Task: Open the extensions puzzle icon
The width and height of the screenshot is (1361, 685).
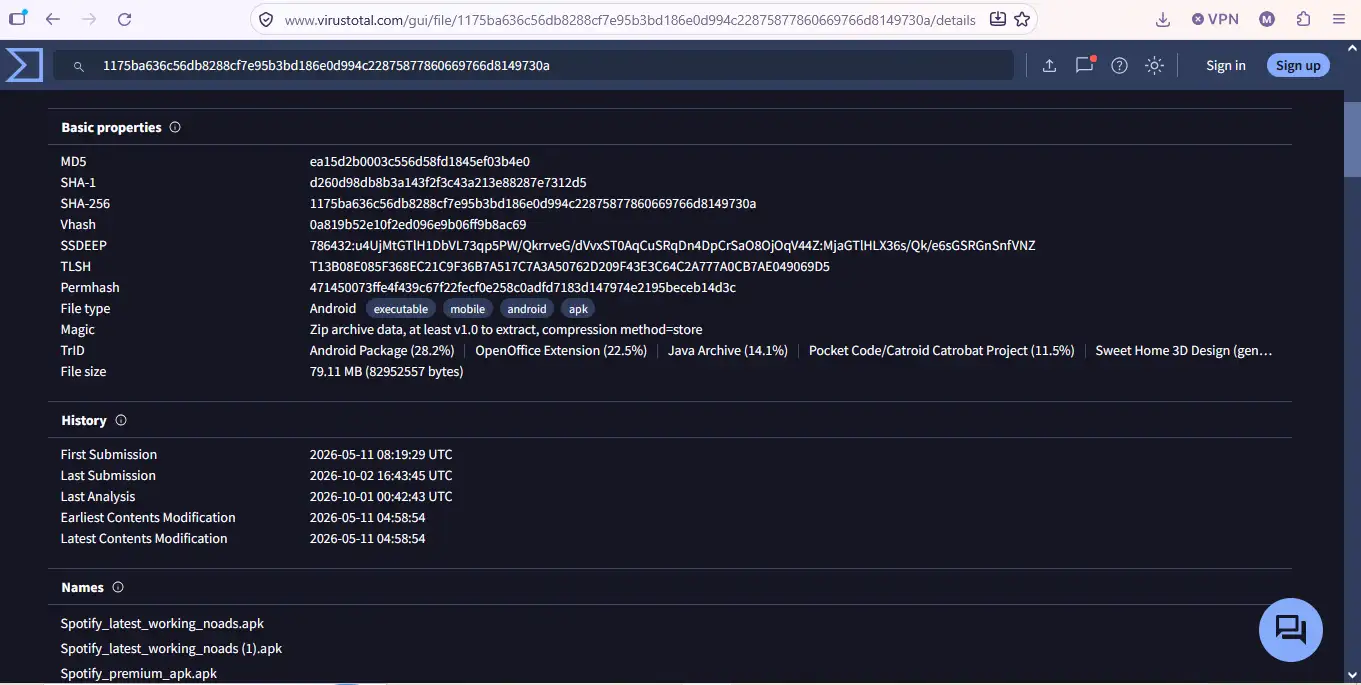Action: tap(1303, 19)
